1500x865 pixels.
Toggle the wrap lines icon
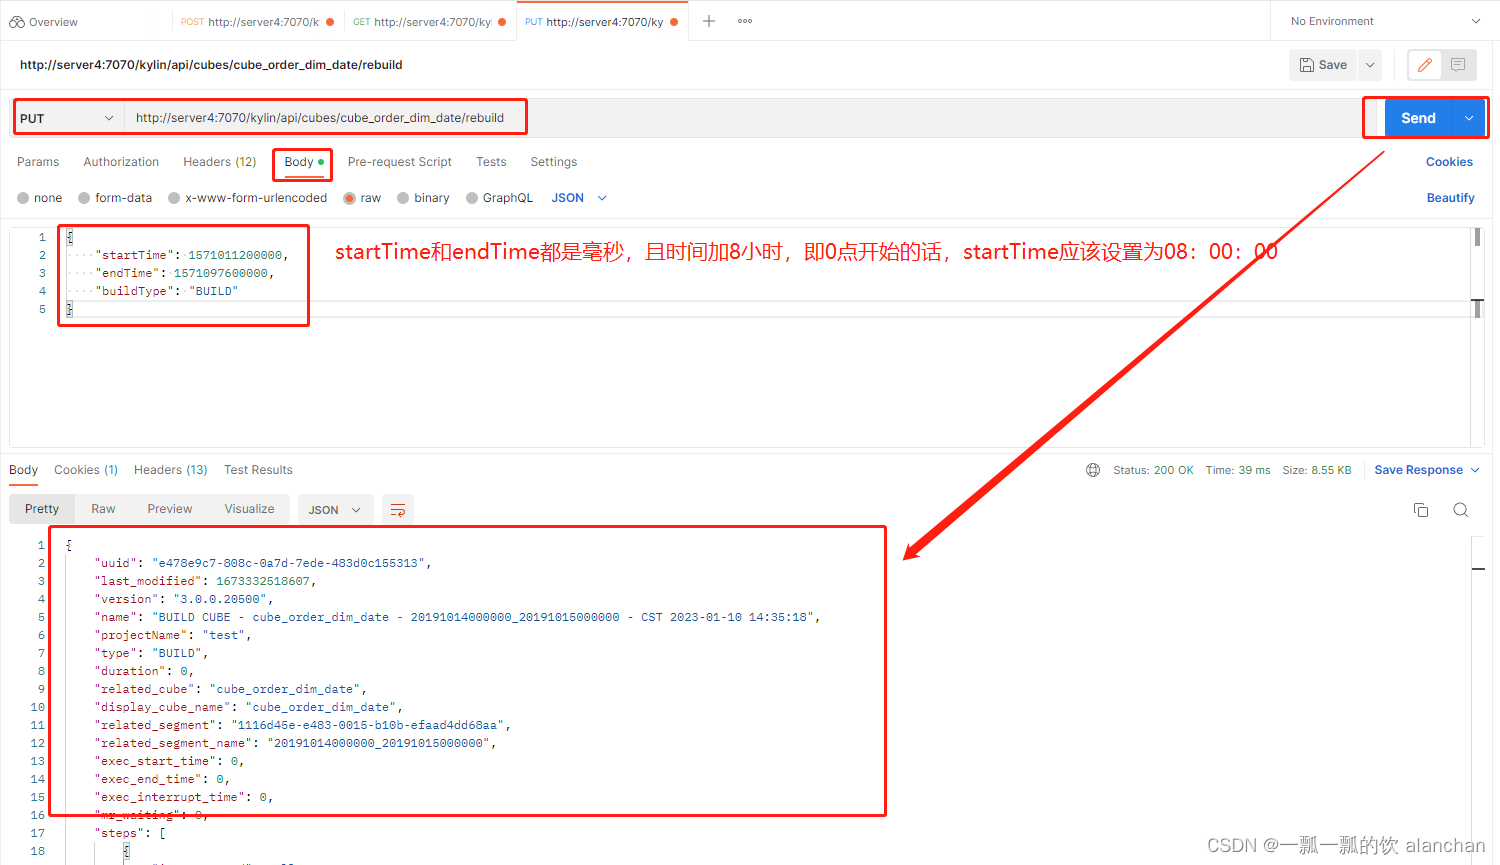click(398, 510)
